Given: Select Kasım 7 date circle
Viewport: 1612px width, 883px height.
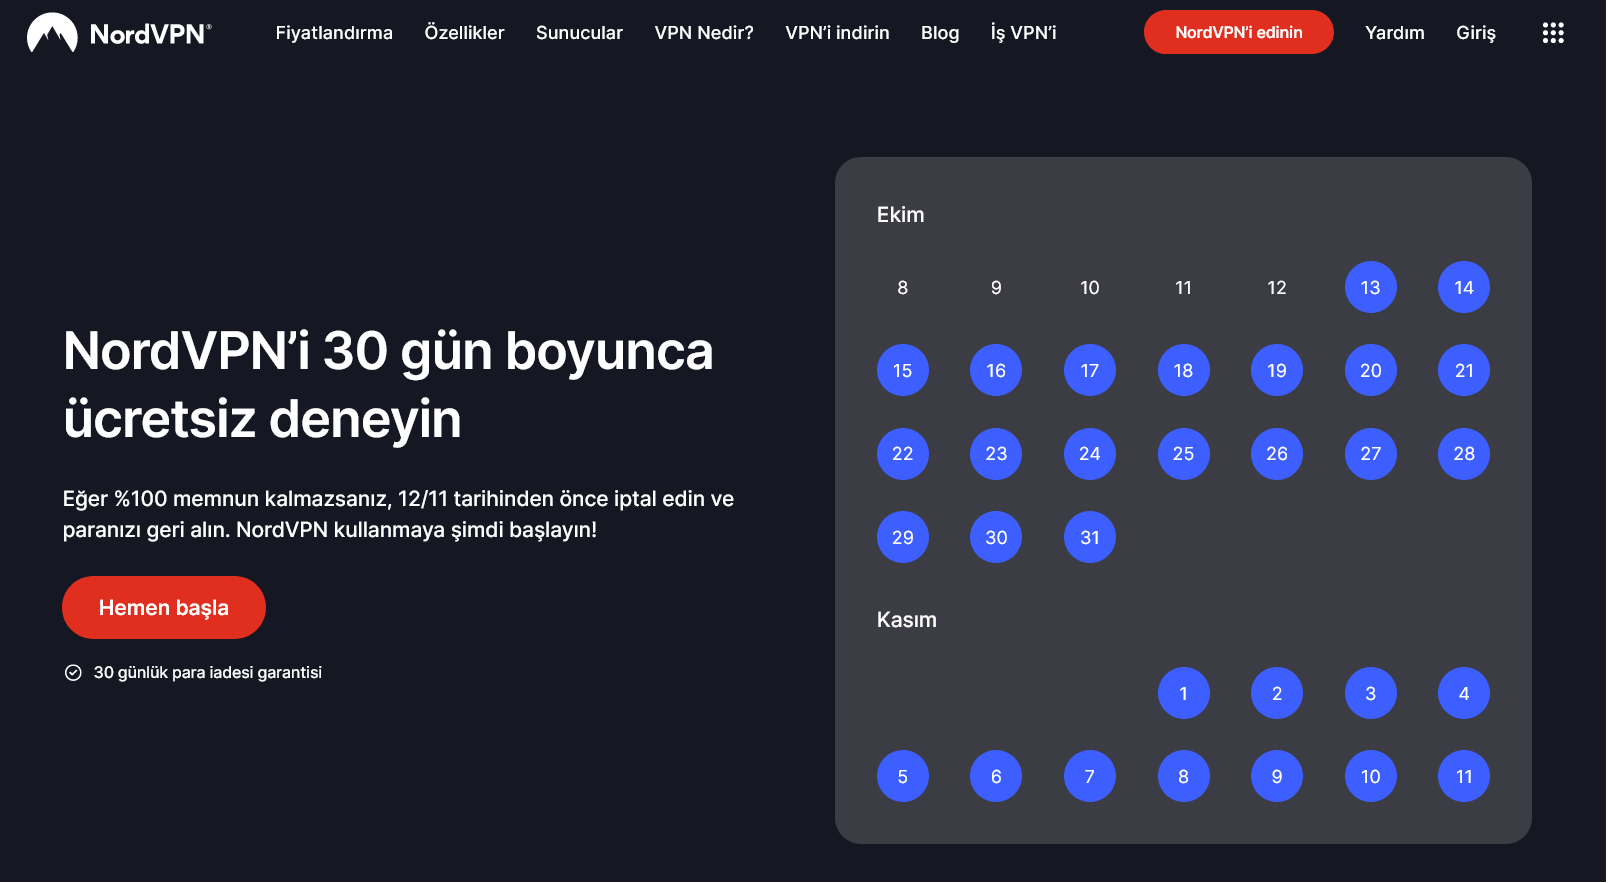Looking at the screenshot, I should (x=1090, y=777).
